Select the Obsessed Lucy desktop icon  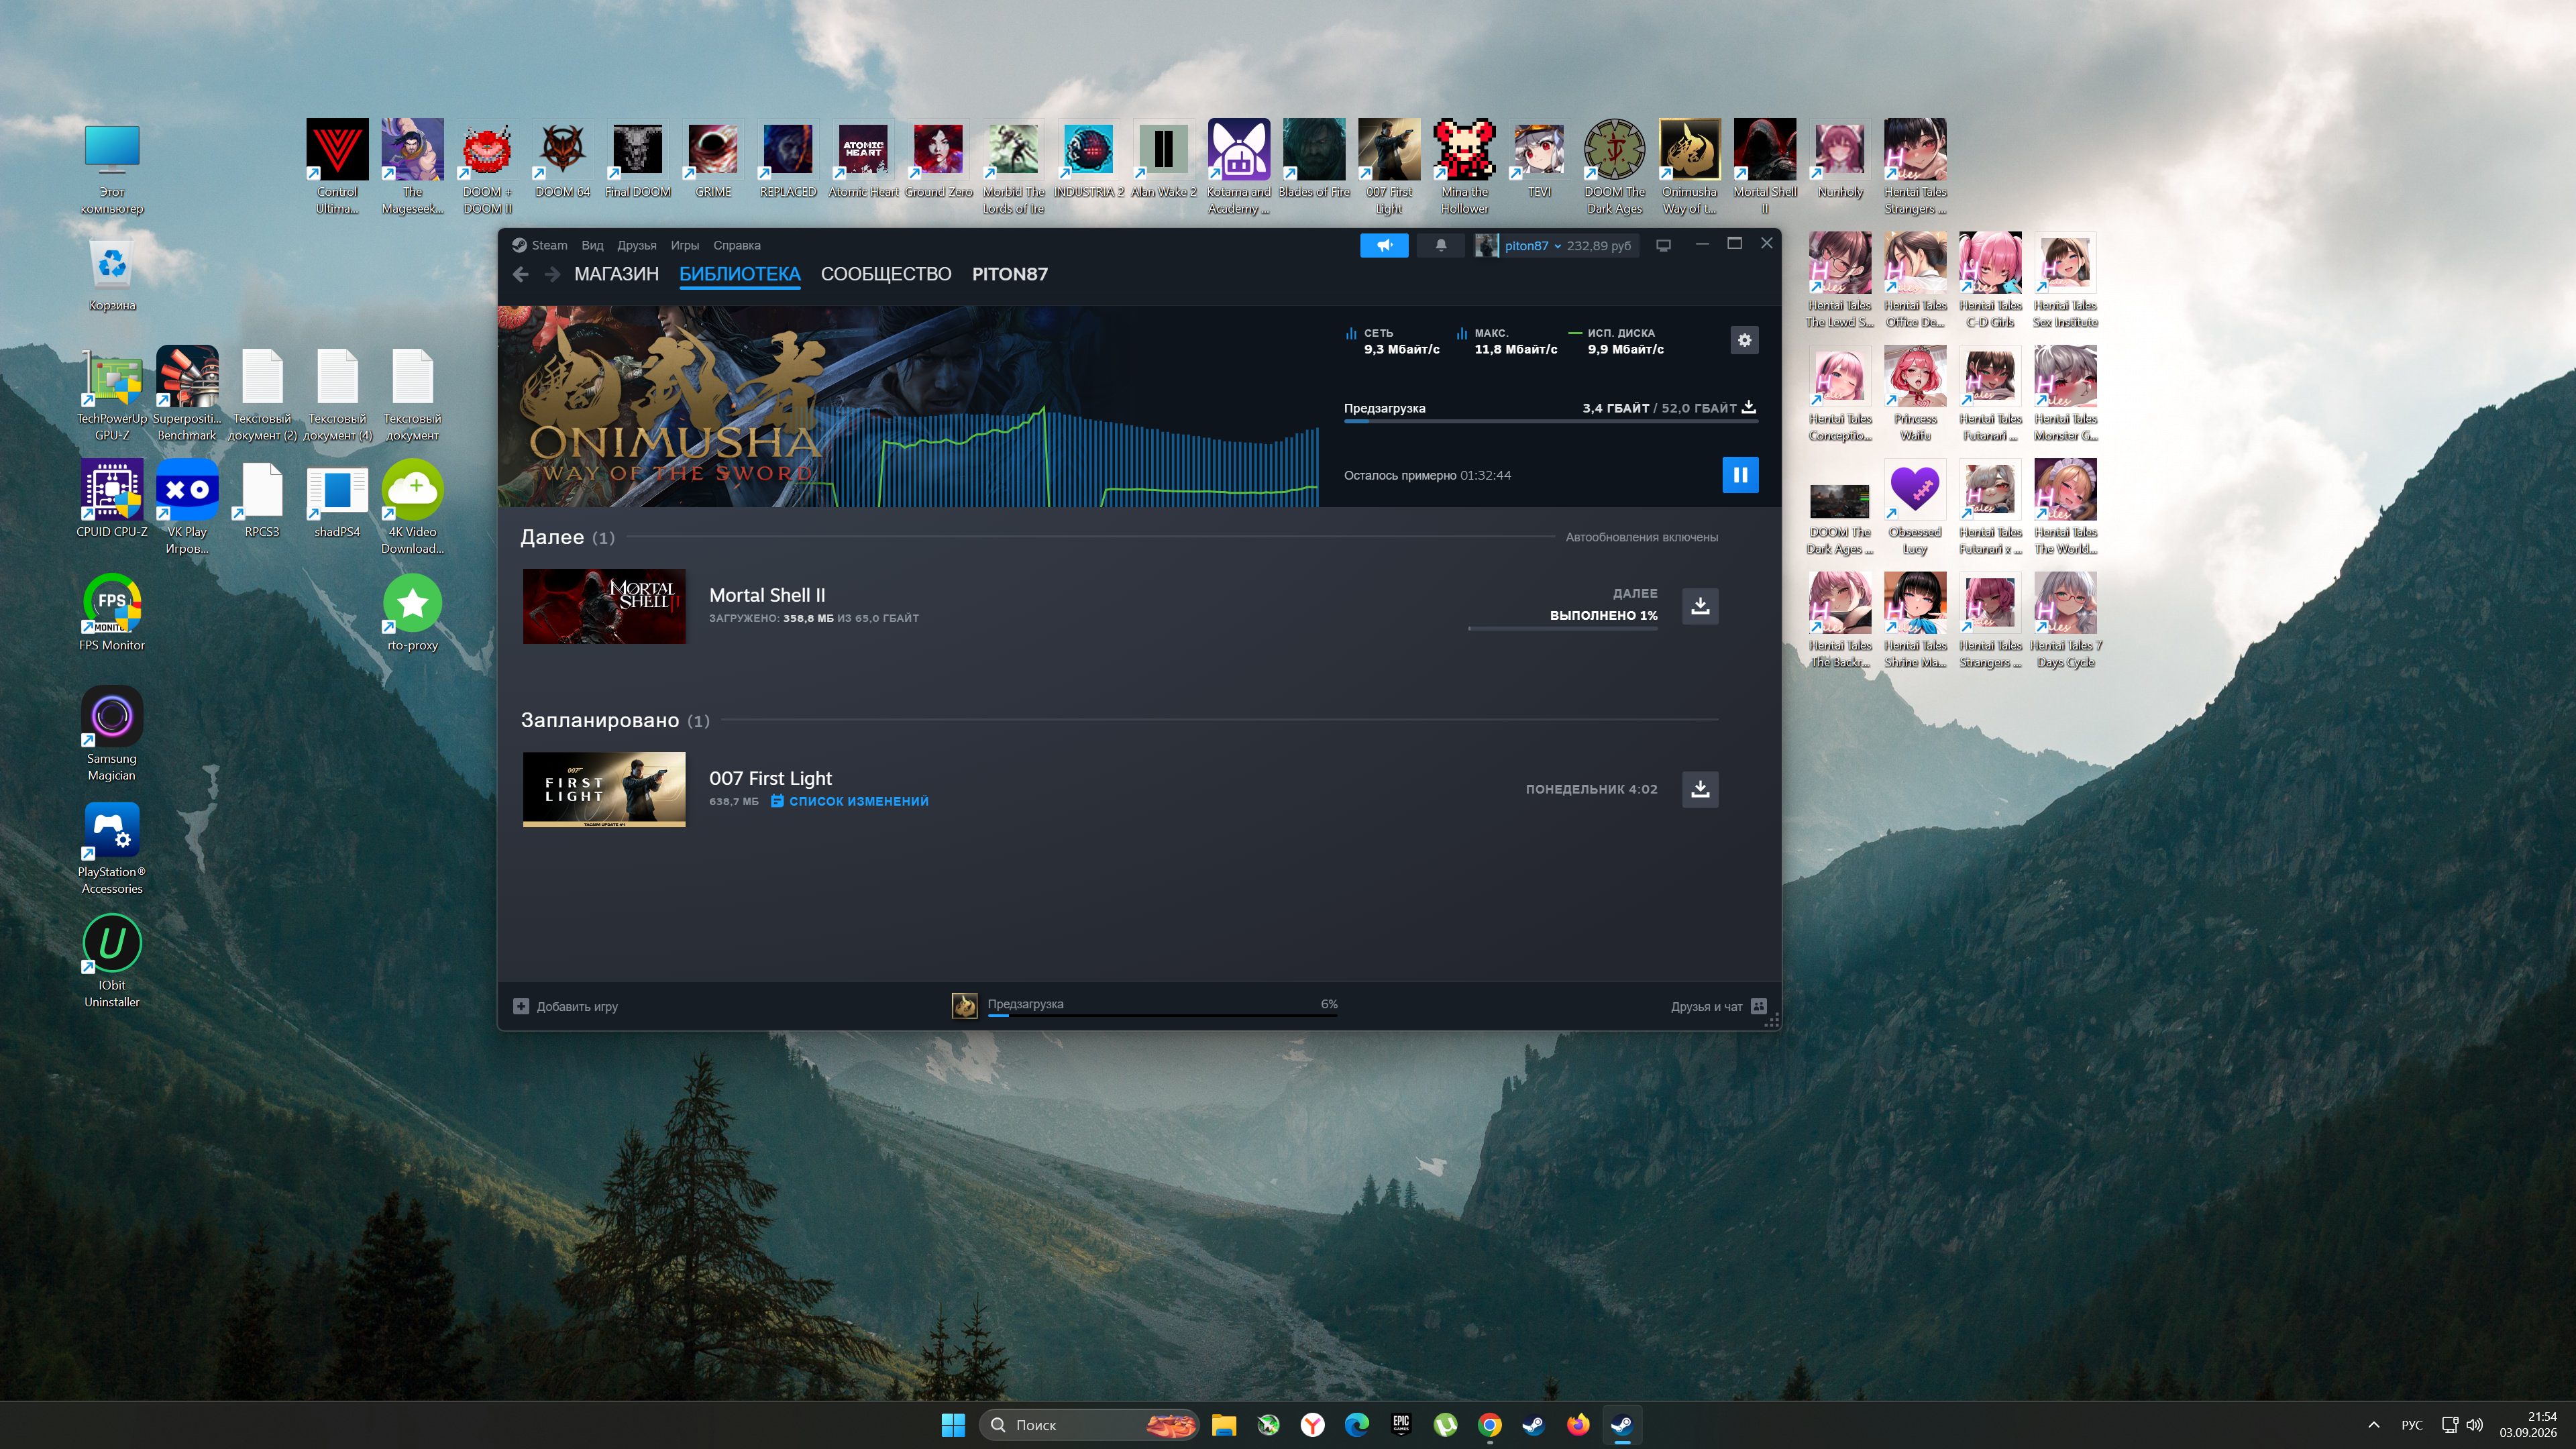click(1915, 507)
